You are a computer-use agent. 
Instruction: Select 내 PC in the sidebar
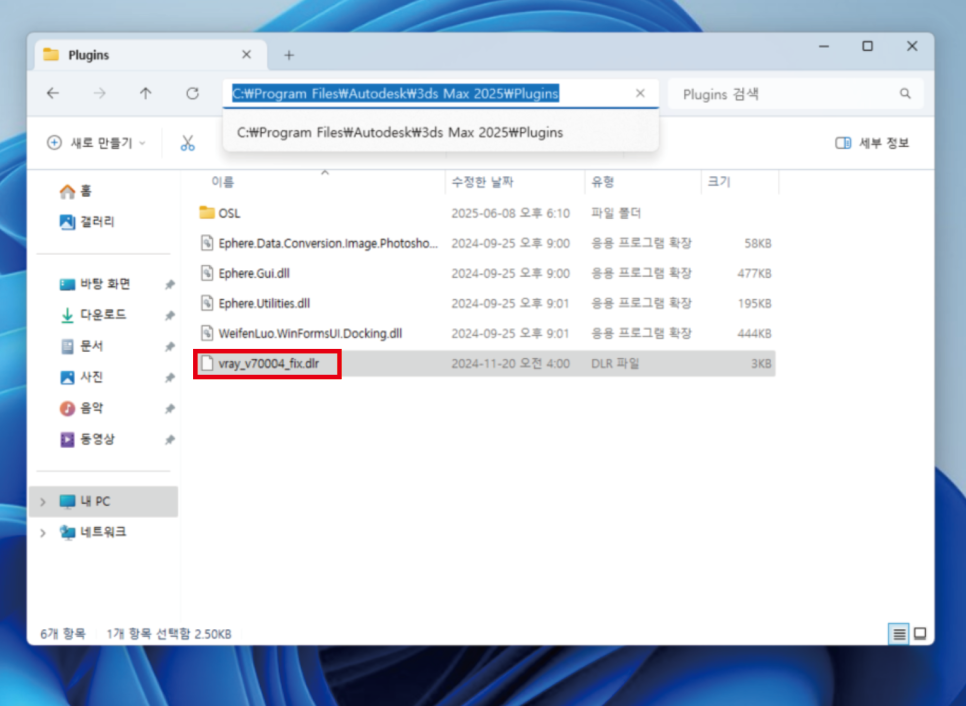[104, 501]
